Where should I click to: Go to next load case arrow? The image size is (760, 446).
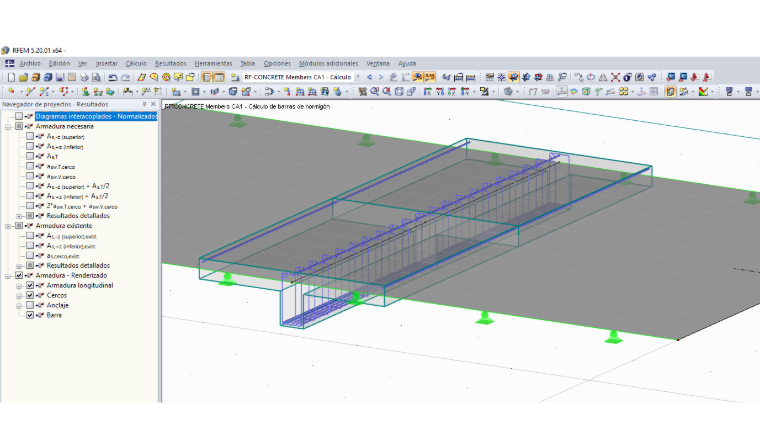[x=381, y=77]
